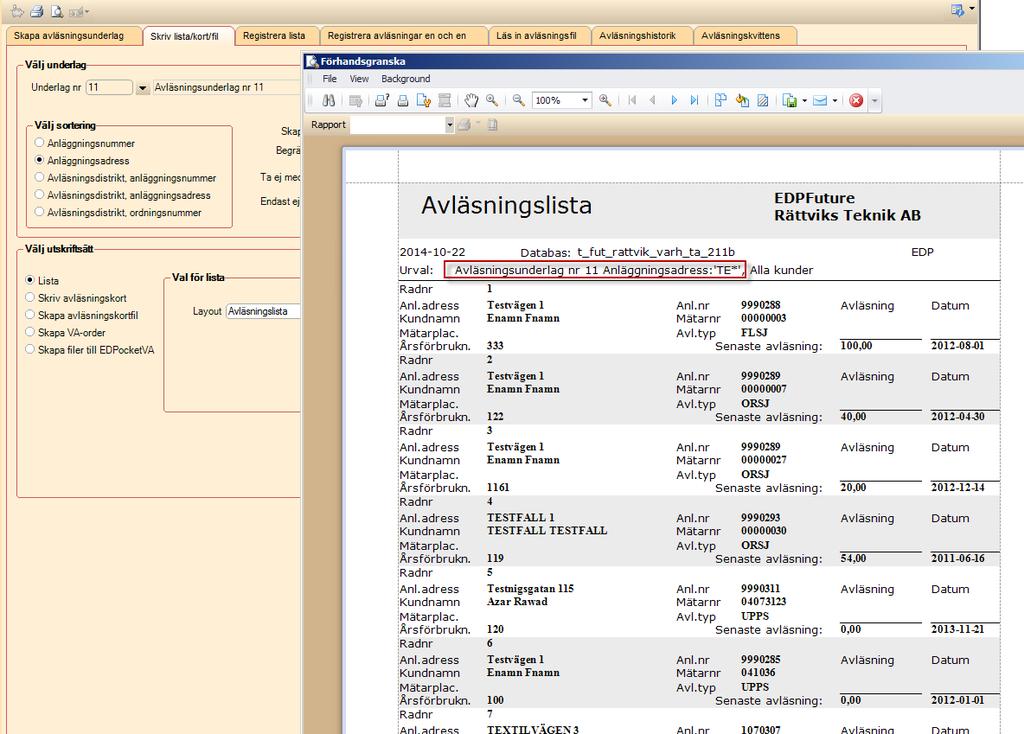This screenshot has width=1024, height=734.
Task: Open the toolbar options arrow after red X
Action: click(874, 101)
